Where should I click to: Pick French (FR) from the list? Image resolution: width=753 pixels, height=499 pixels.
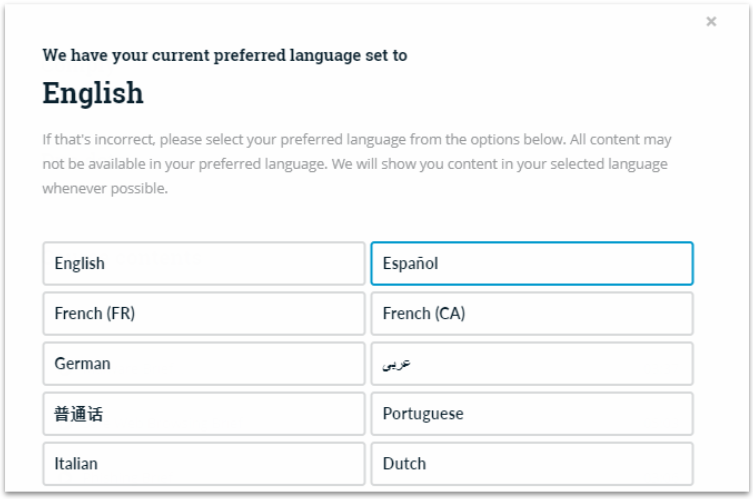point(204,314)
